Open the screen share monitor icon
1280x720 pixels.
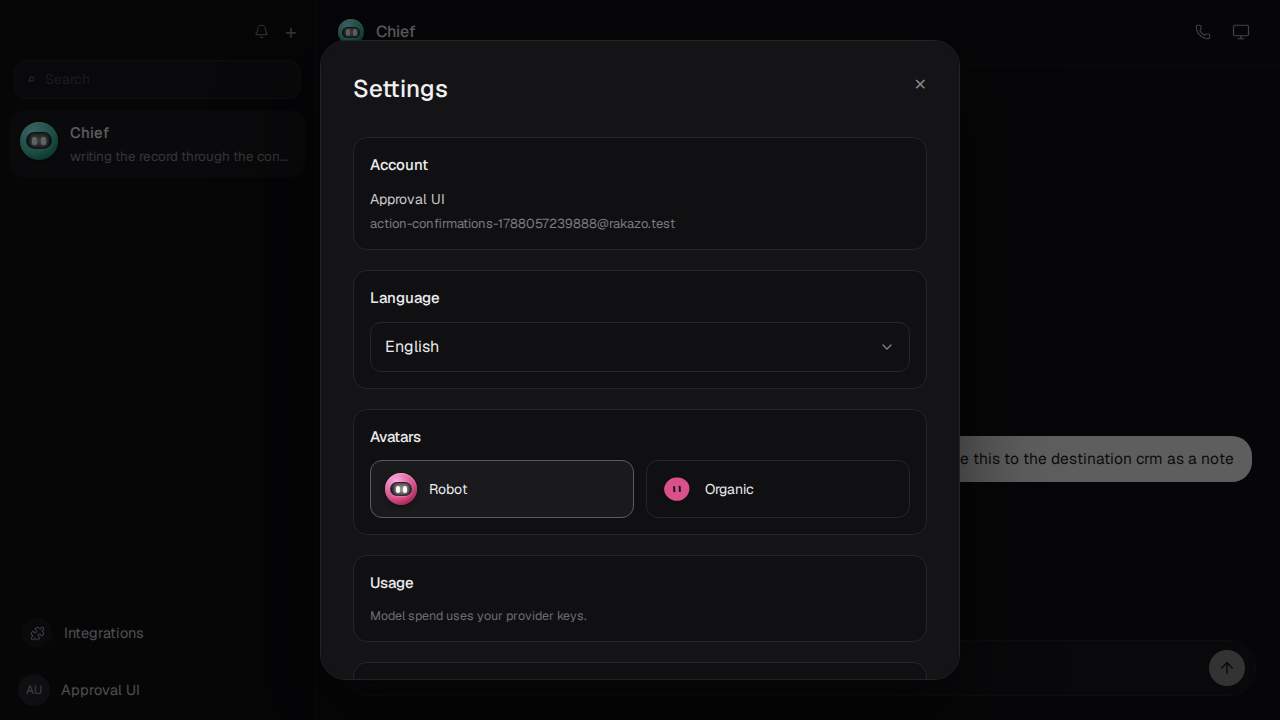(x=1241, y=32)
